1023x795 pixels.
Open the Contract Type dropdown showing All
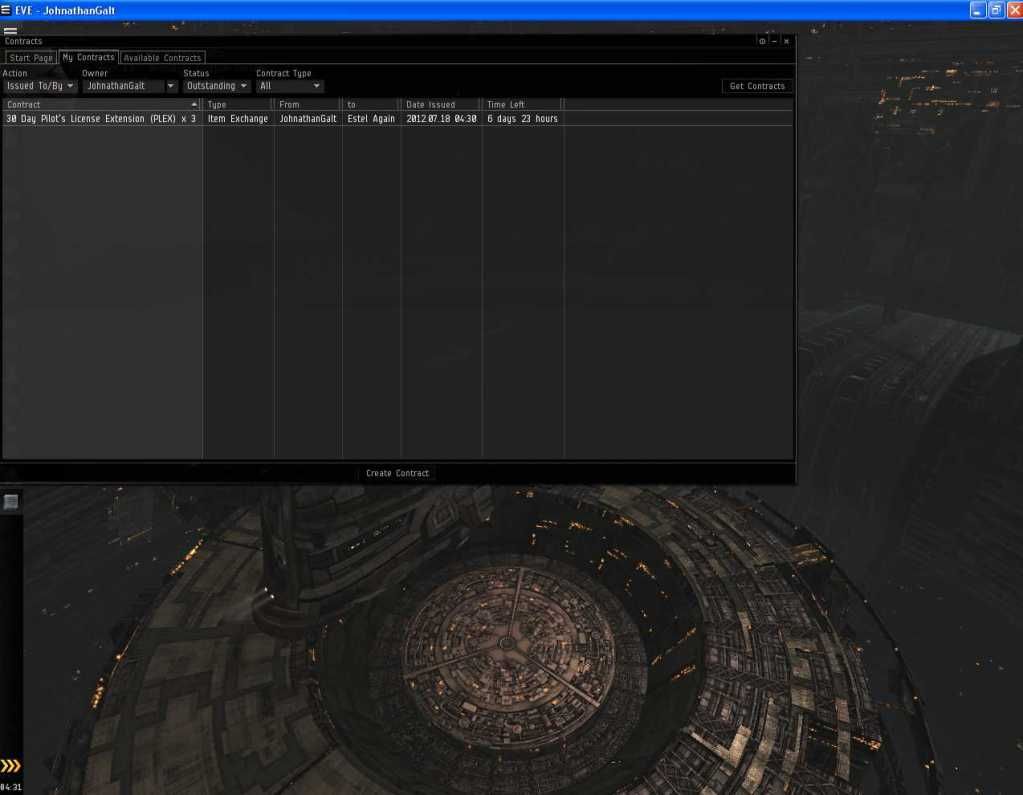point(290,86)
